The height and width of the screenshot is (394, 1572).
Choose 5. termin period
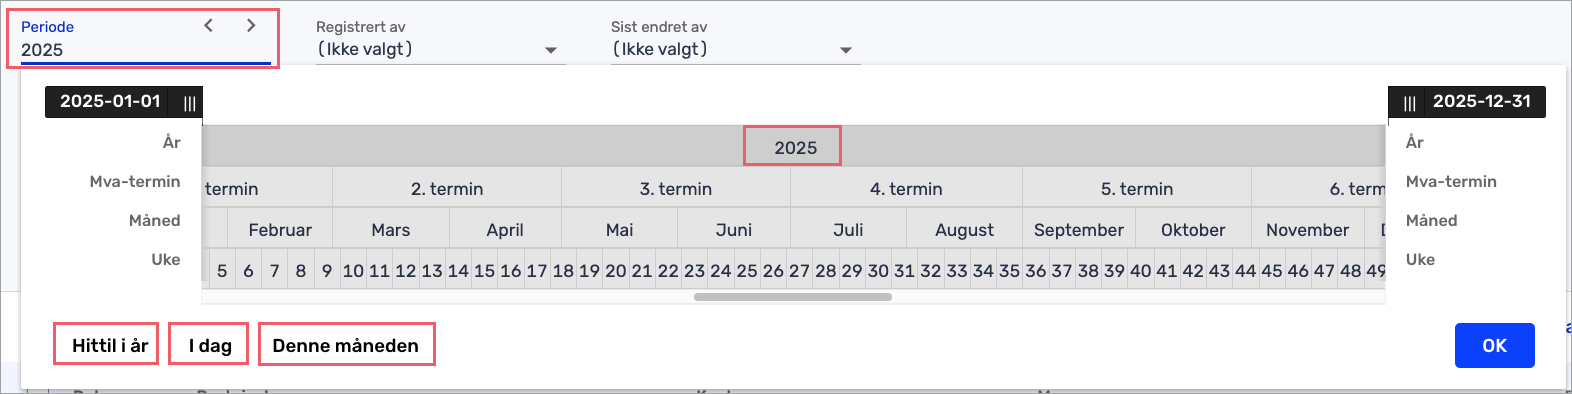pyautogui.click(x=1137, y=189)
